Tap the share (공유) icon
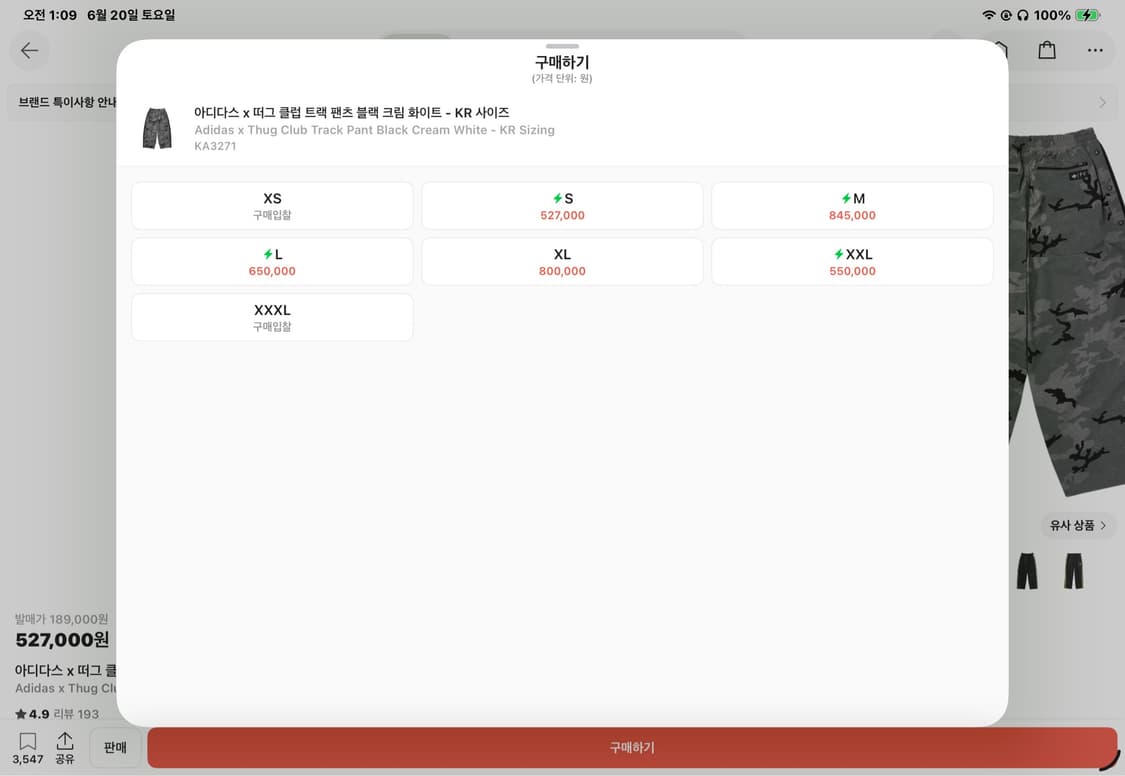Image resolution: width=1125 pixels, height=776 pixels. (65, 748)
